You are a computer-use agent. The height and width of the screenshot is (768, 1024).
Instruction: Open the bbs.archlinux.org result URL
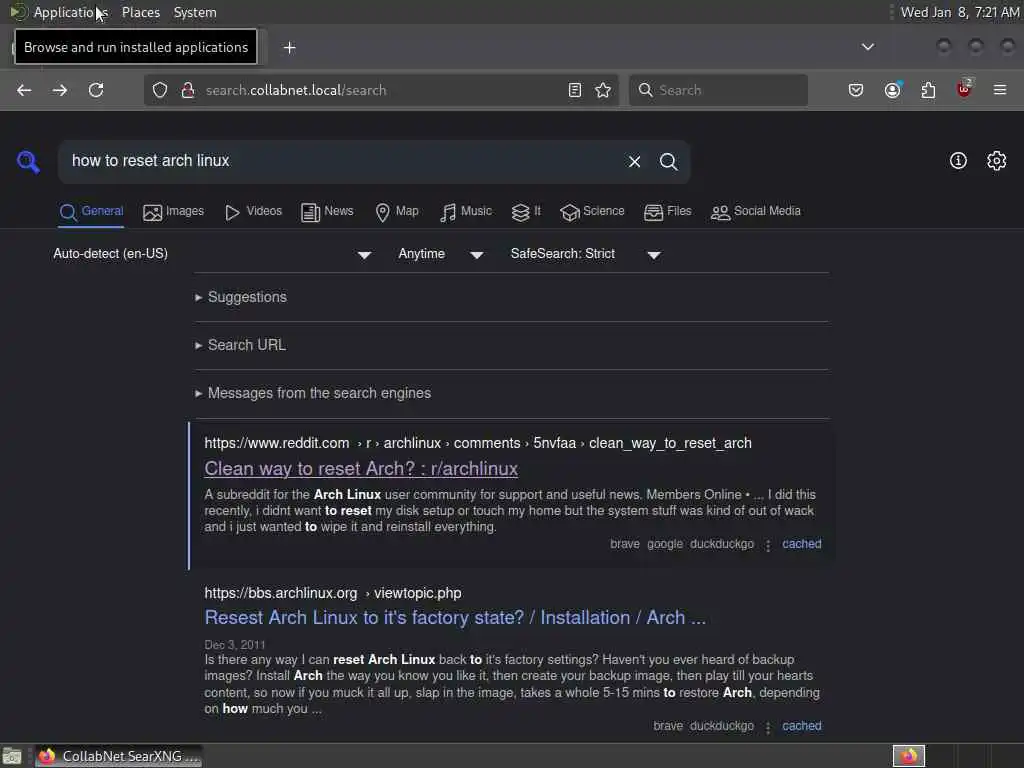coord(333,593)
